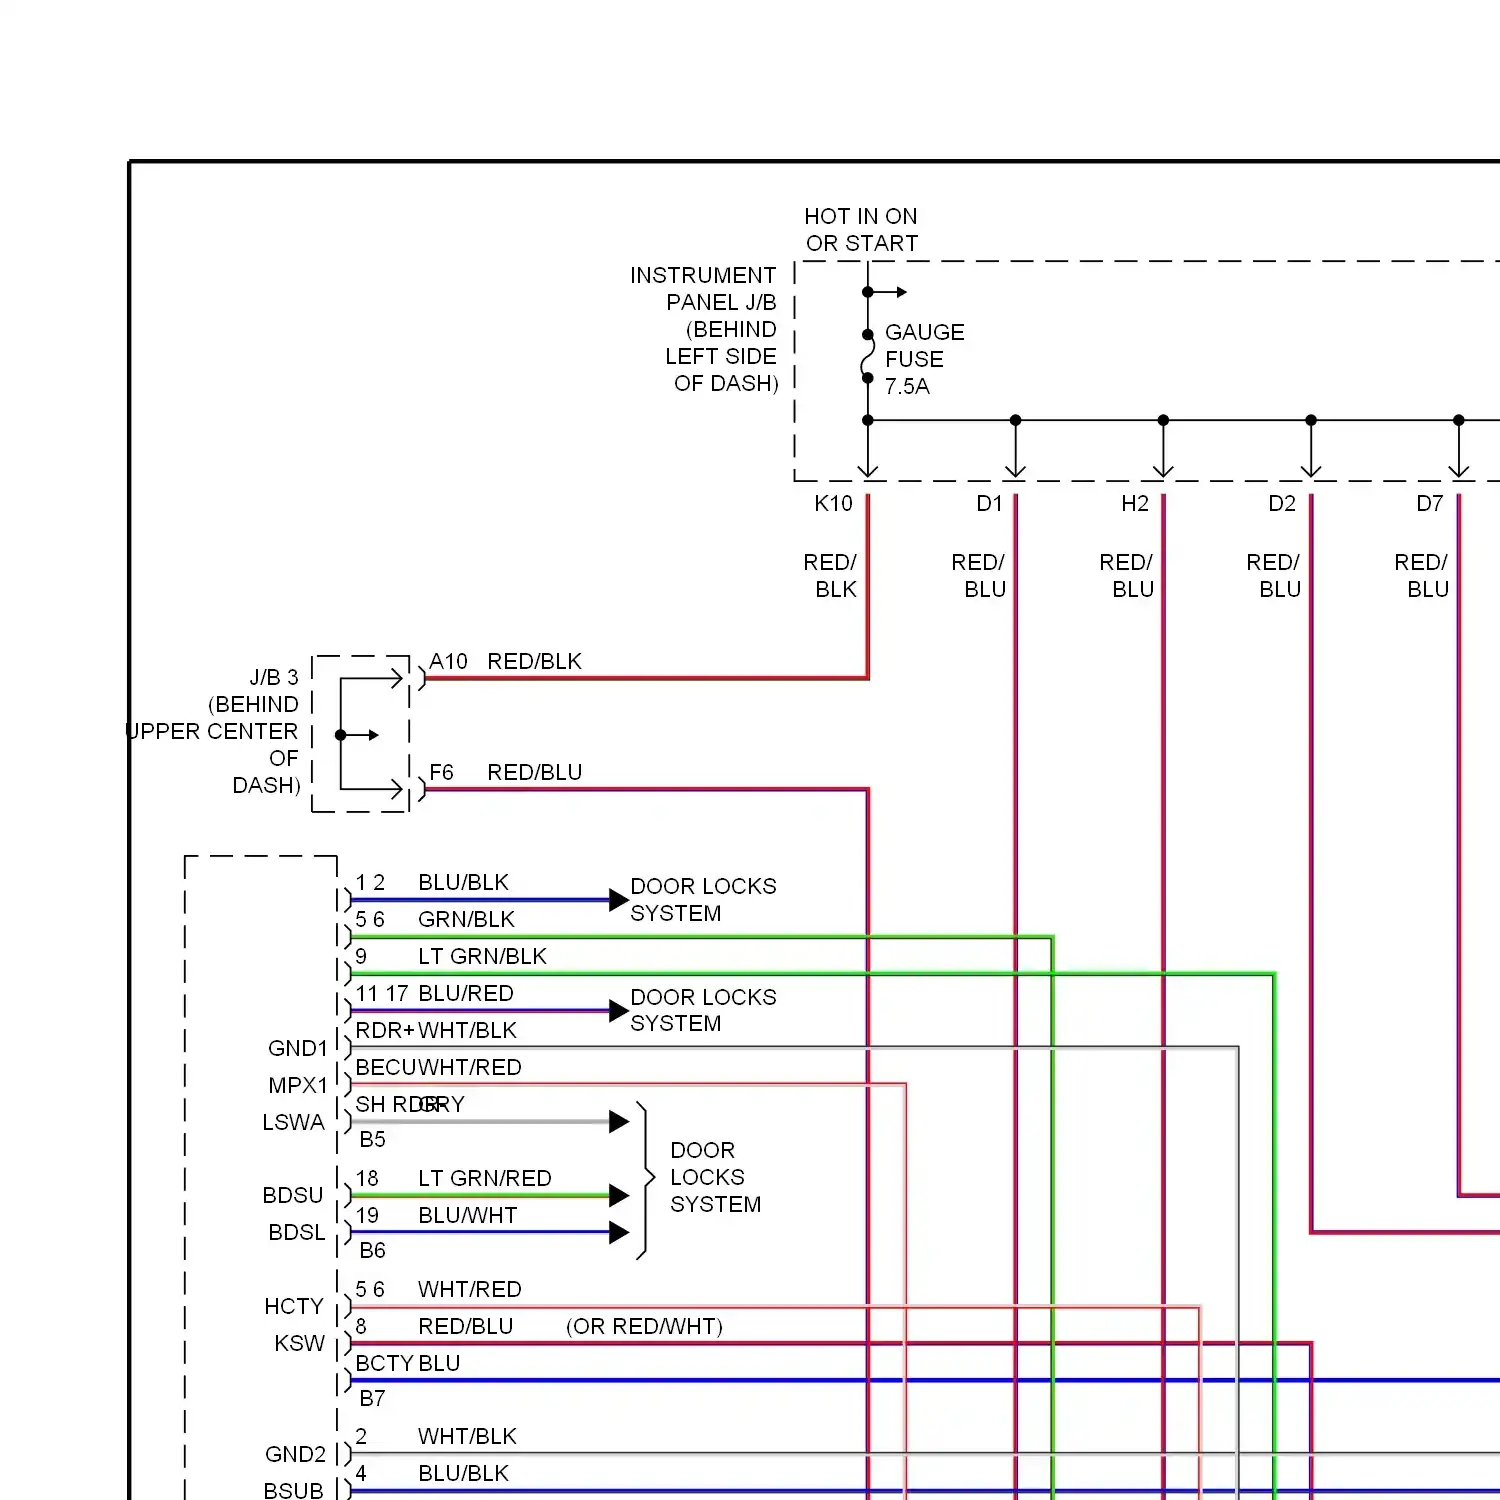Click the "RED/BLU" label next to F6
This screenshot has height=1500, width=1500.
tap(534, 772)
